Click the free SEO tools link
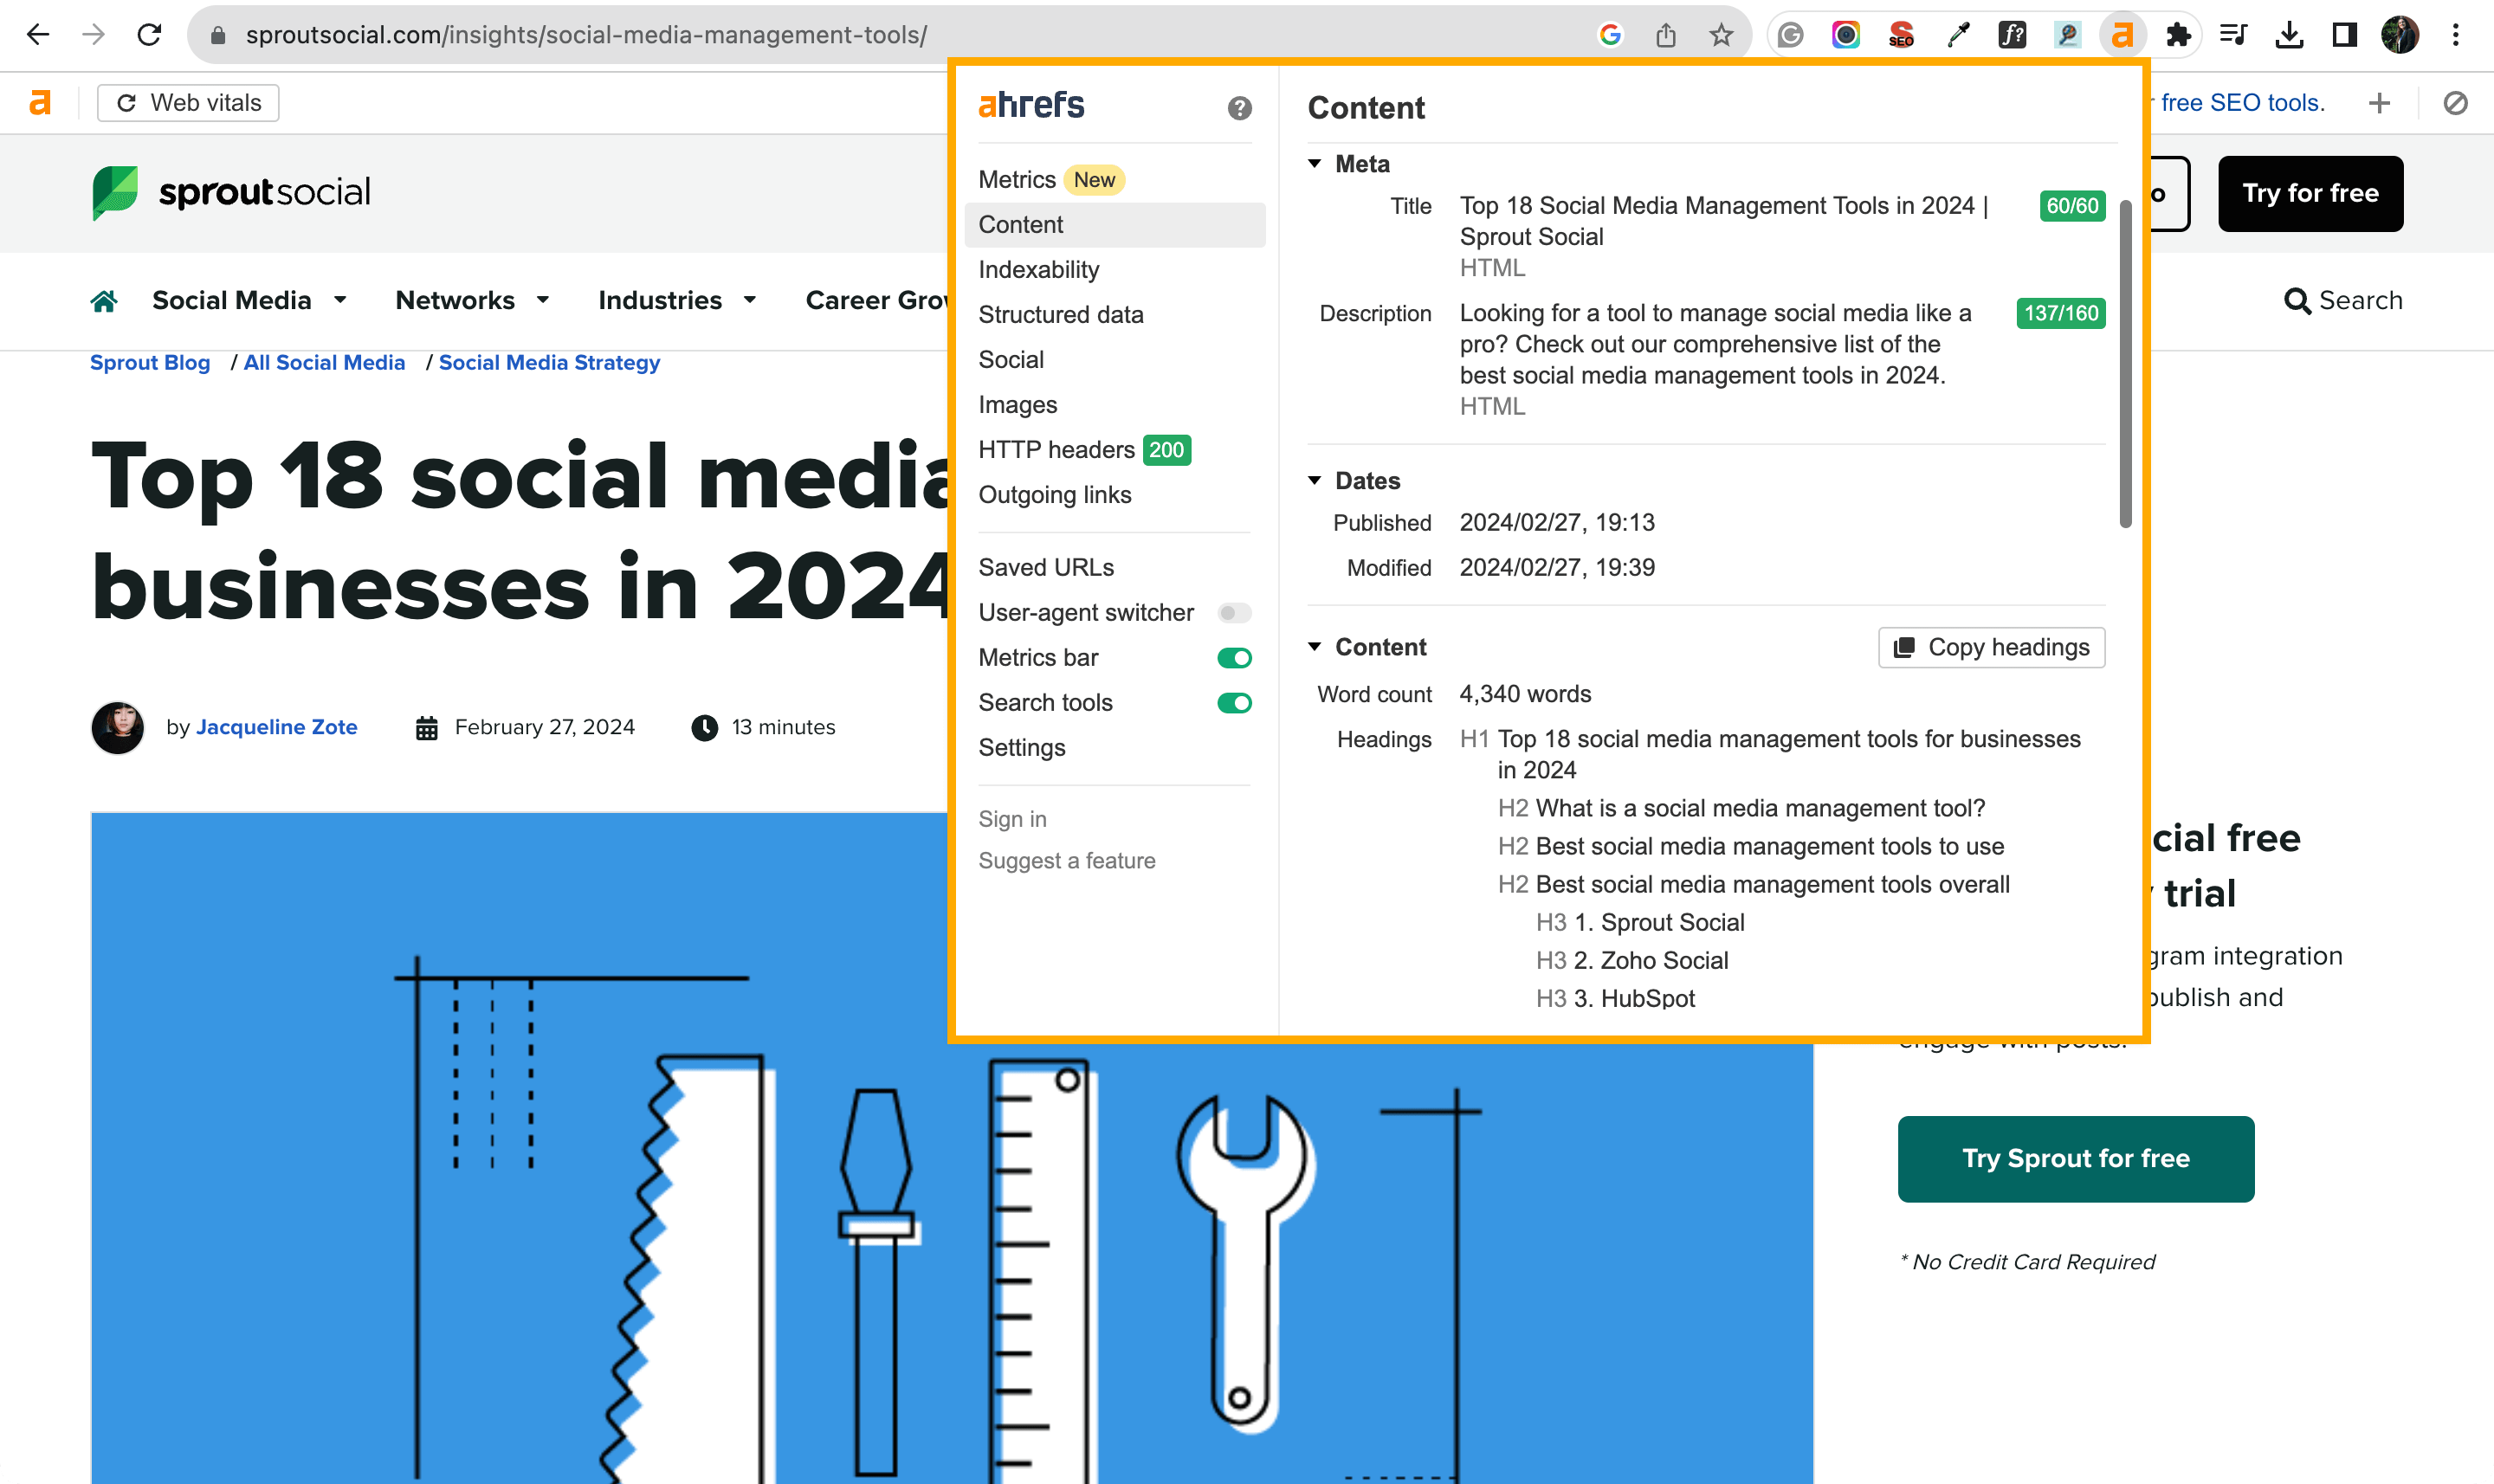 pyautogui.click(x=2242, y=102)
